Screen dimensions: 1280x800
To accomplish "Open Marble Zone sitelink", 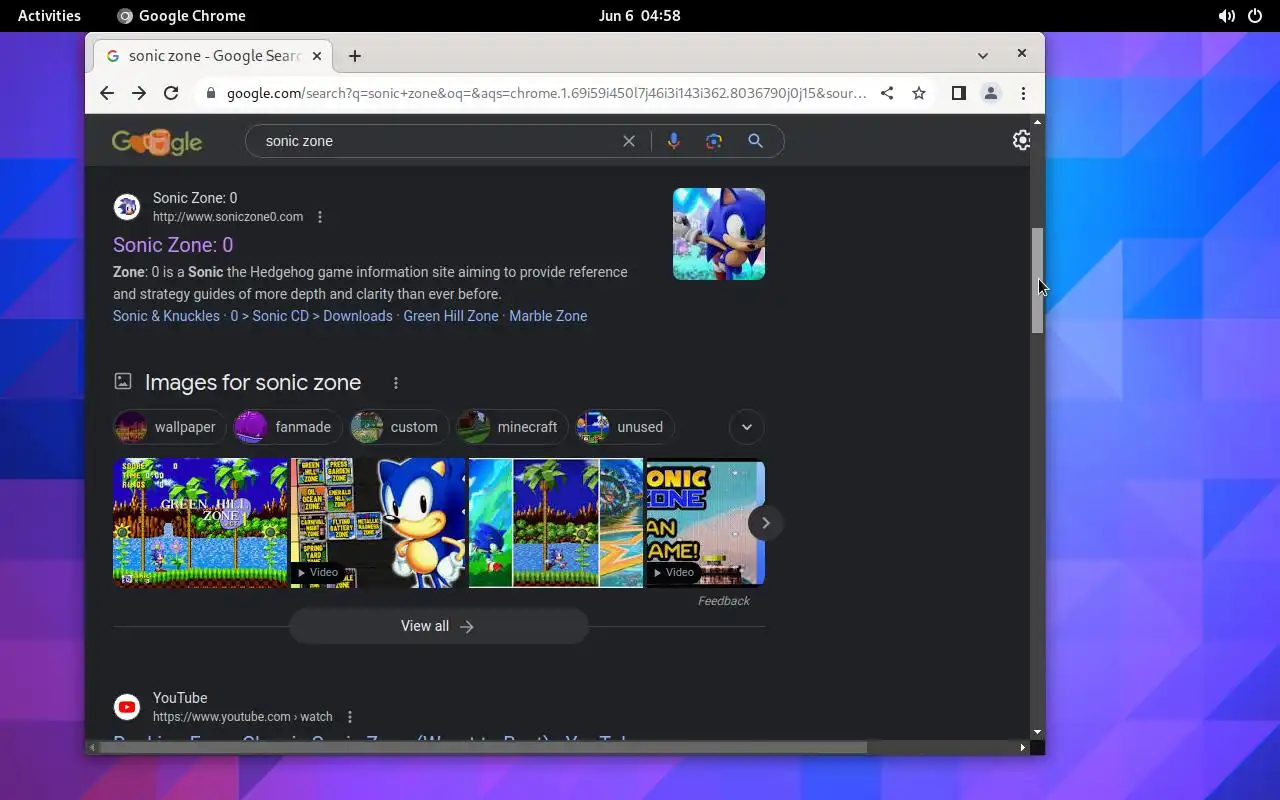I will click(548, 316).
